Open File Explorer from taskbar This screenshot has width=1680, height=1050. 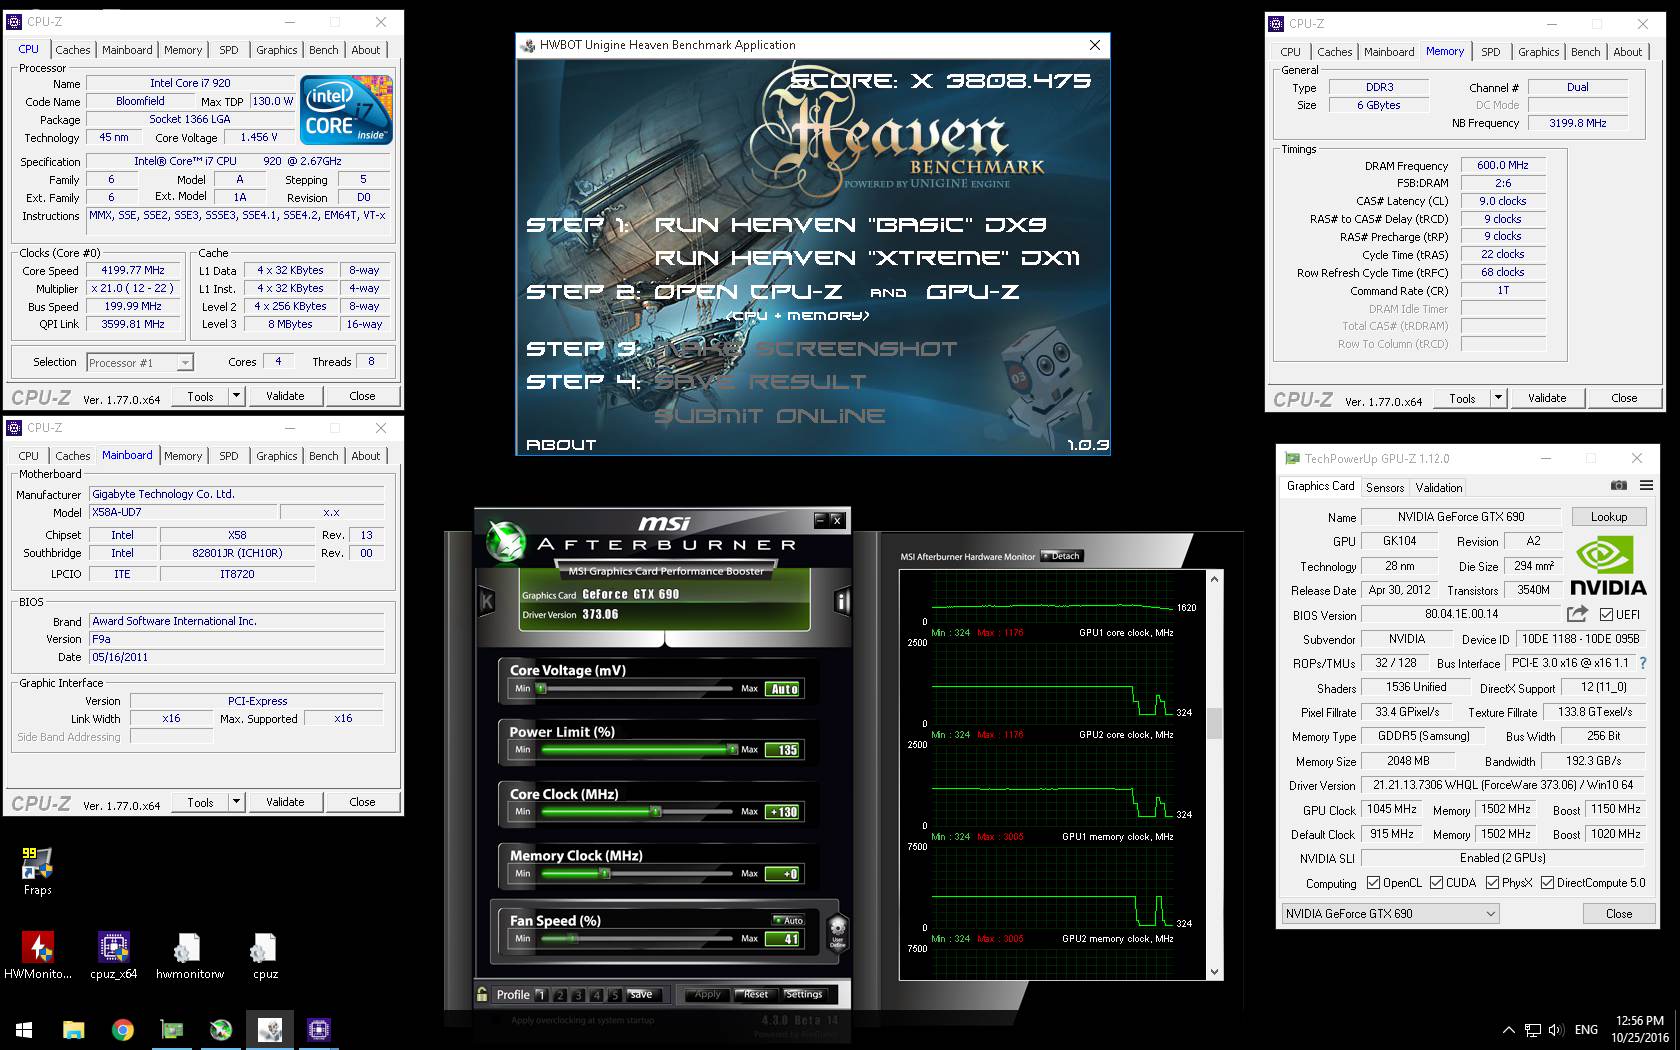pos(73,1029)
